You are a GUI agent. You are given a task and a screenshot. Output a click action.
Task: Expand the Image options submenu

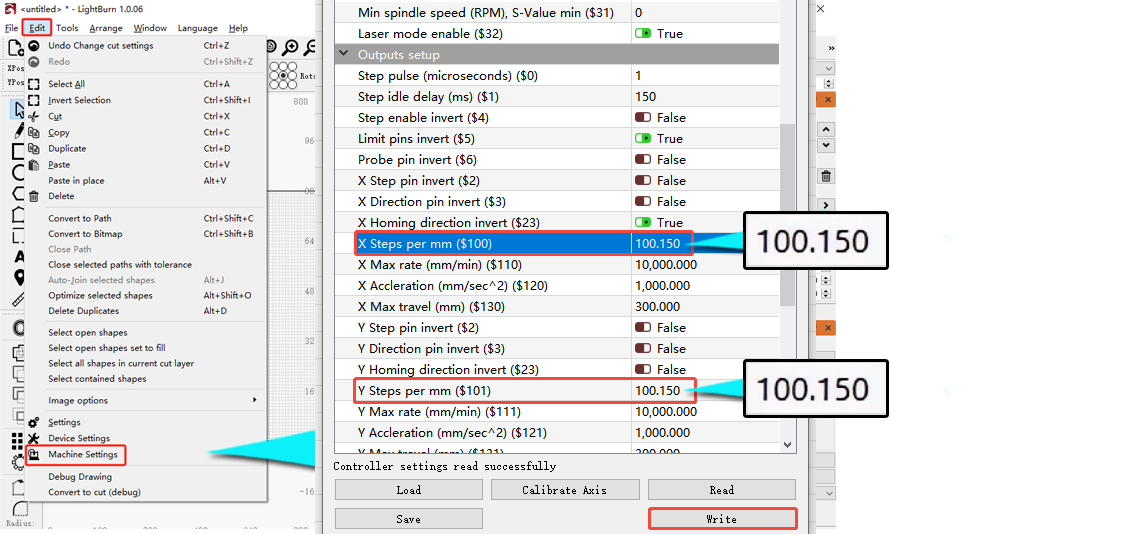tap(255, 400)
